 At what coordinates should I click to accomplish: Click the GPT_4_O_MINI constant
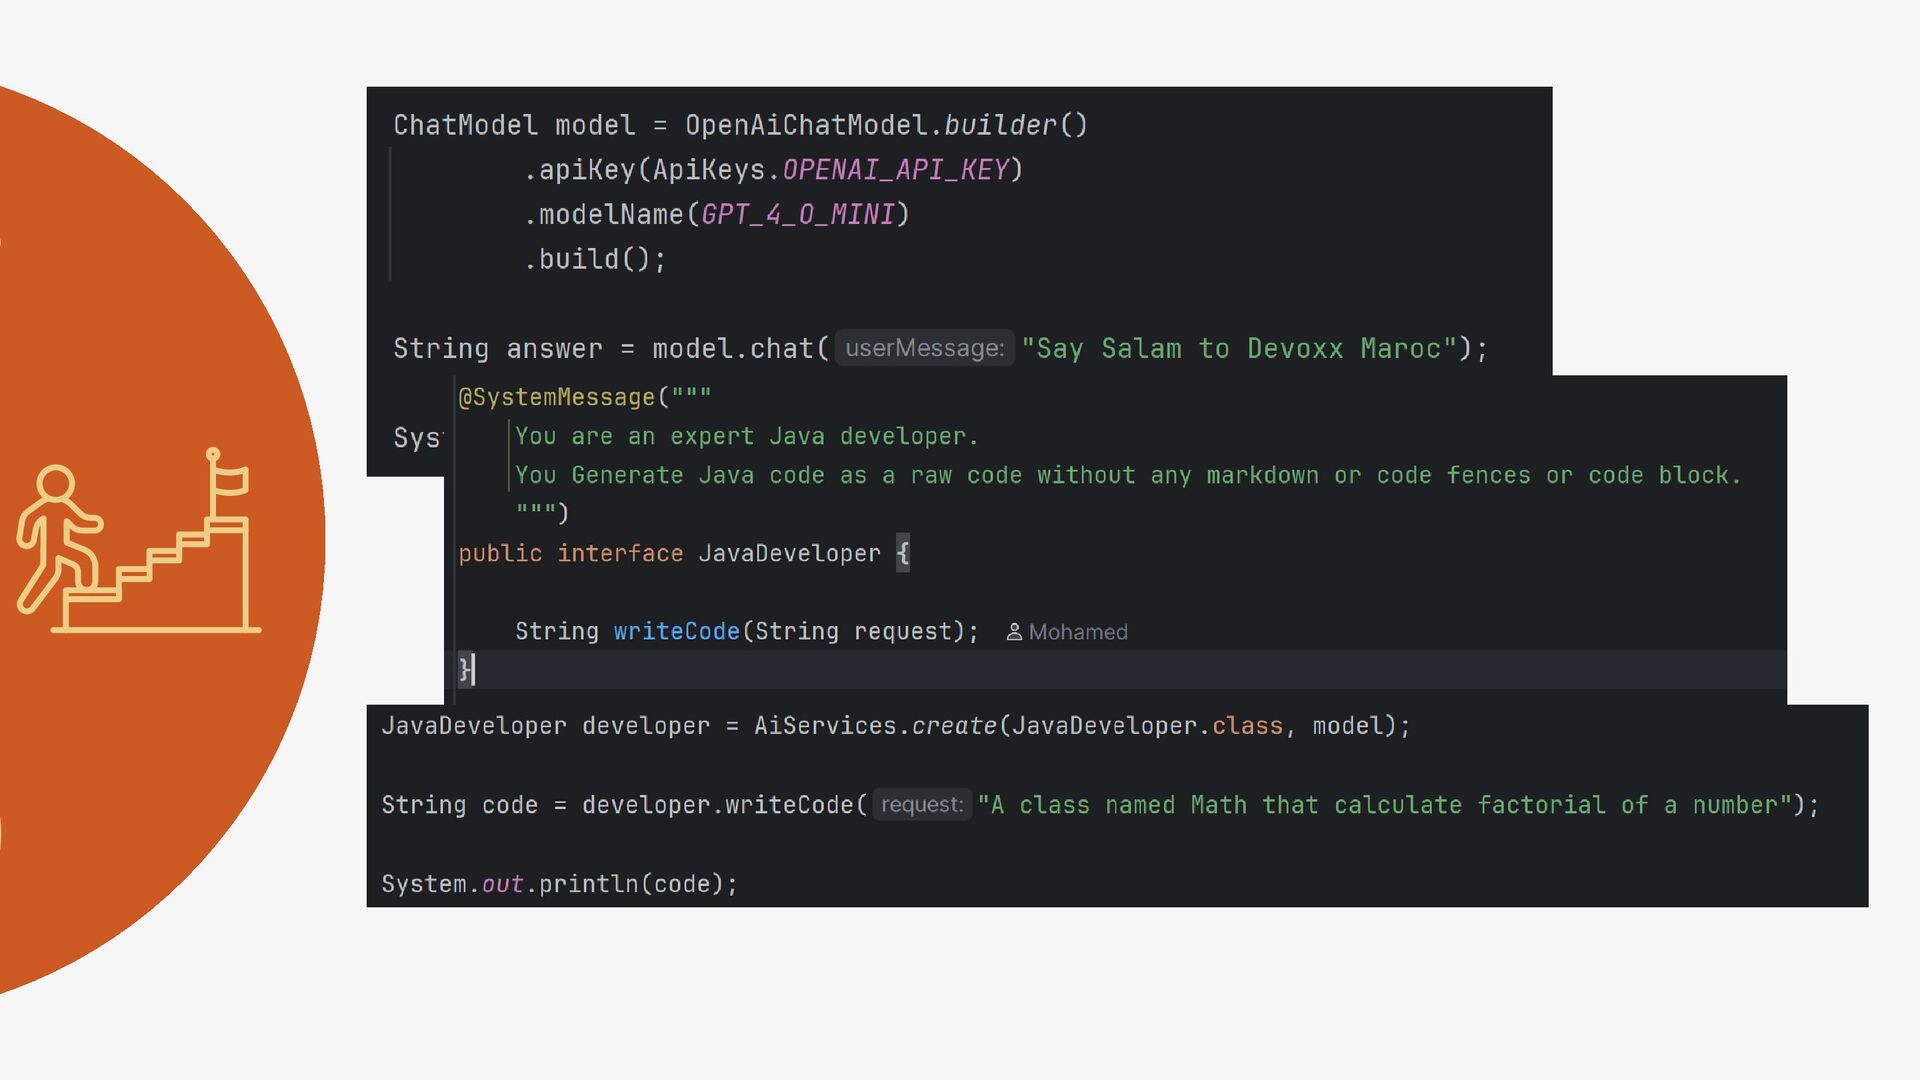797,214
